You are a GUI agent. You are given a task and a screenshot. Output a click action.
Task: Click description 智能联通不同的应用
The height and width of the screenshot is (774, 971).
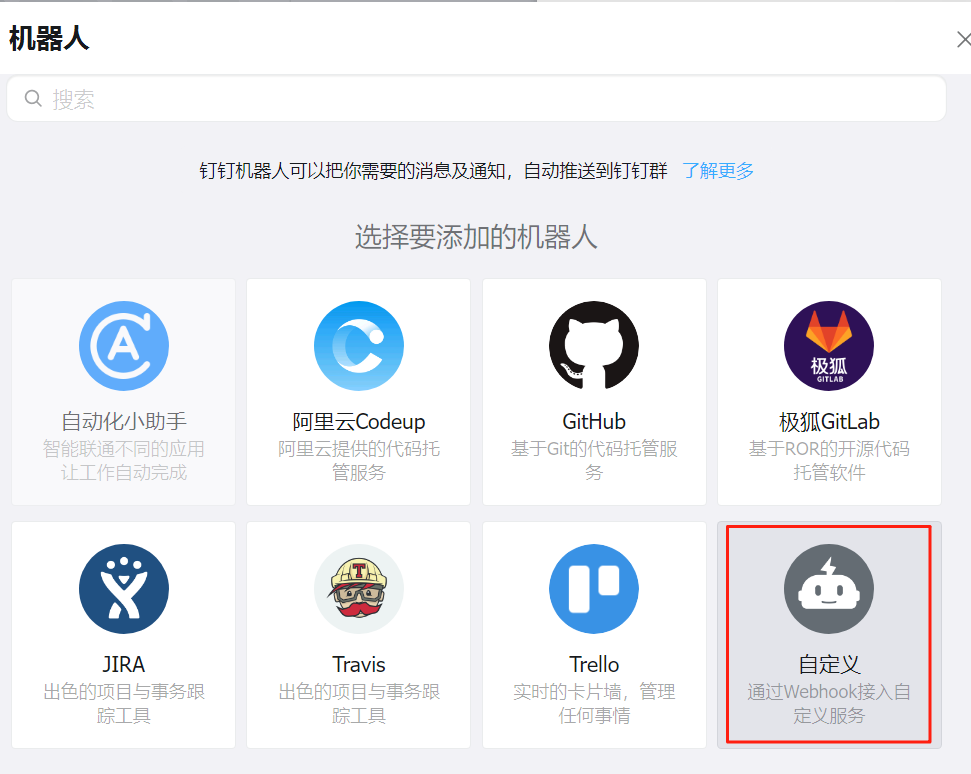click(x=124, y=449)
